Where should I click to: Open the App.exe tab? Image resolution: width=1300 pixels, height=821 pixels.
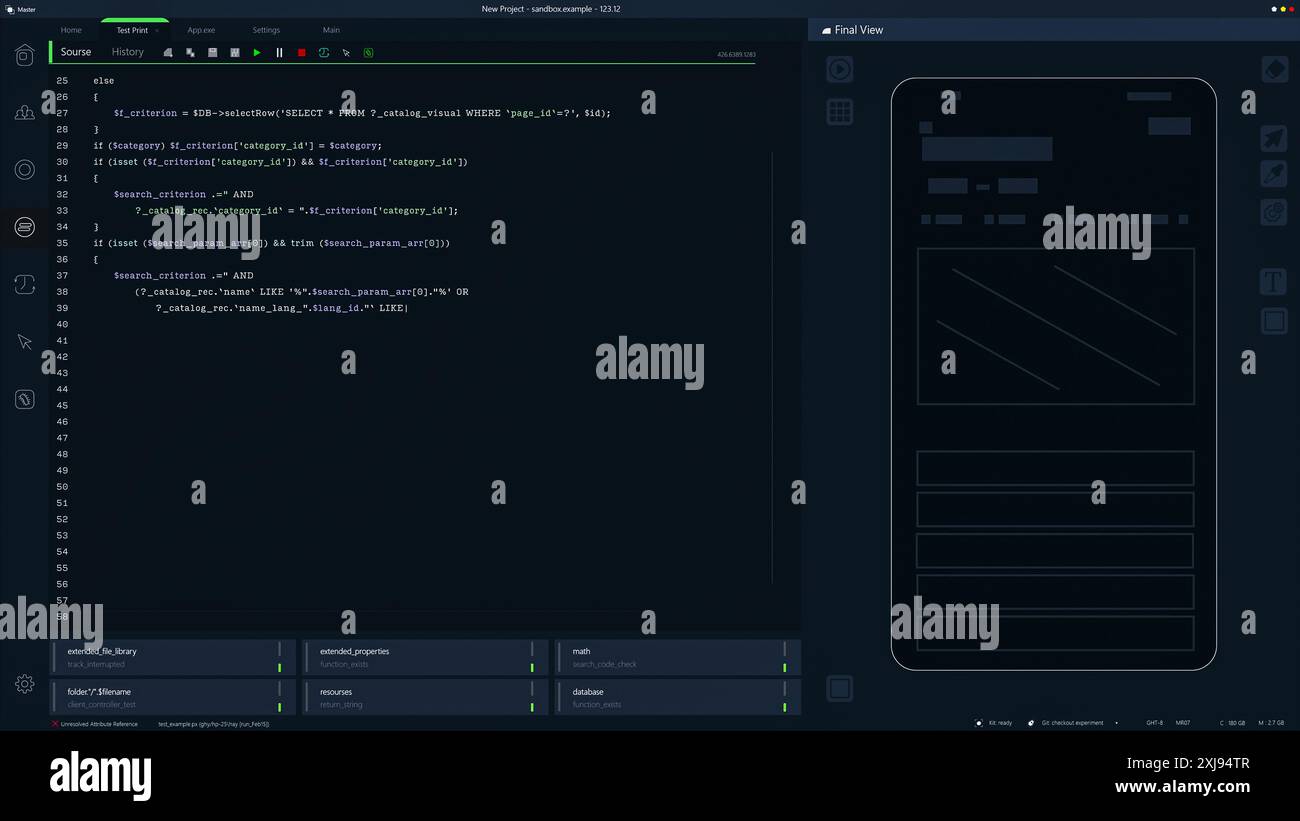pyautogui.click(x=201, y=30)
